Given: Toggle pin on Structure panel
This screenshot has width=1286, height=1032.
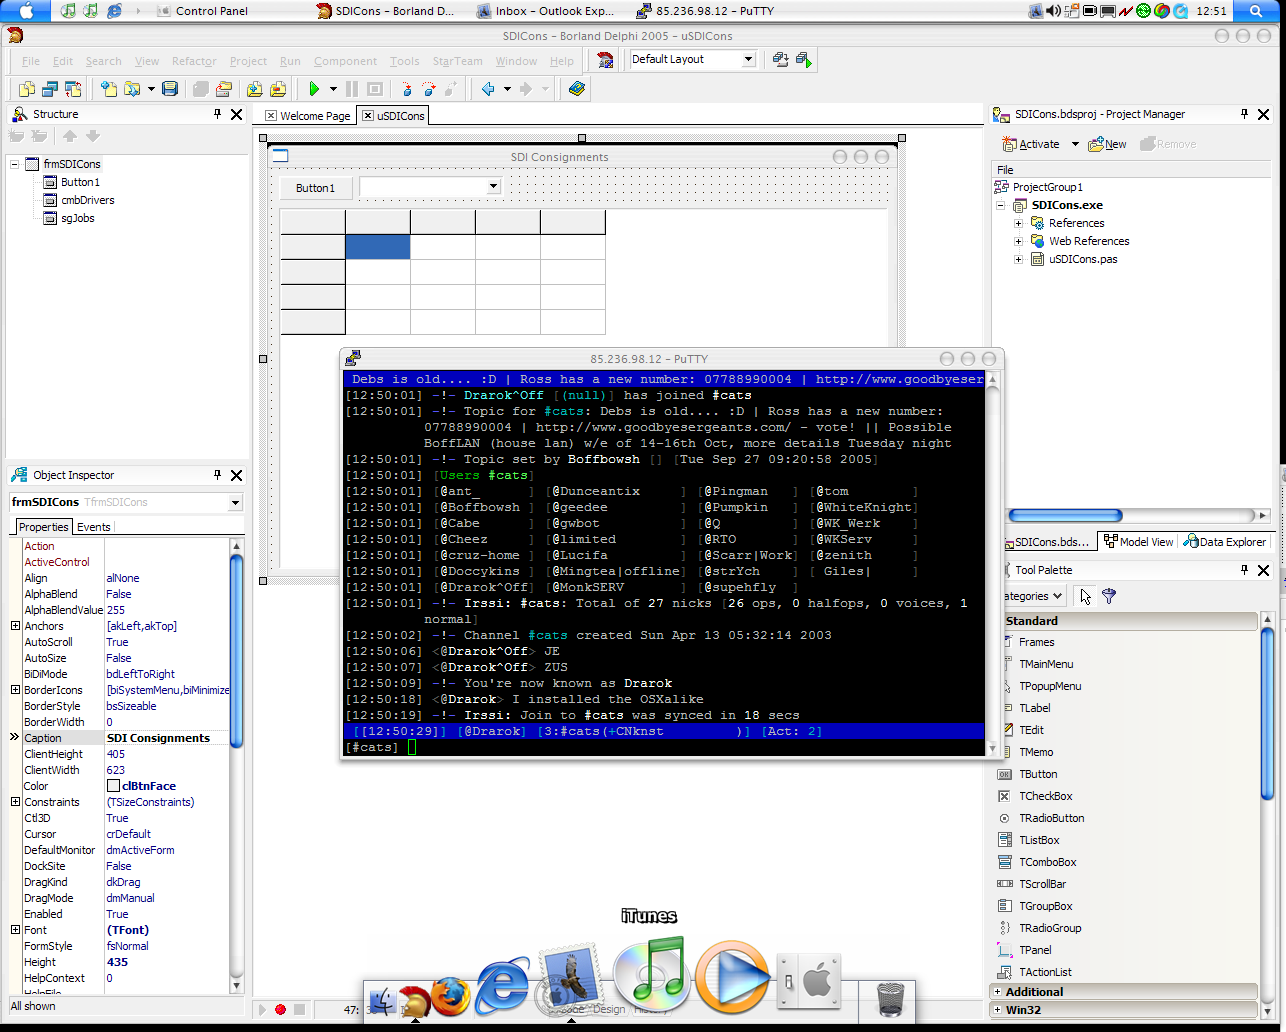Looking at the screenshot, I should point(217,114).
